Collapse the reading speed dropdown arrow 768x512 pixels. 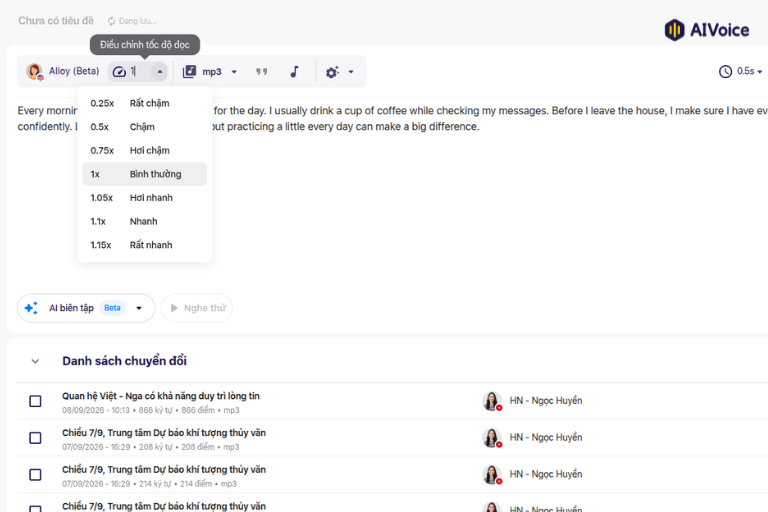click(x=160, y=72)
